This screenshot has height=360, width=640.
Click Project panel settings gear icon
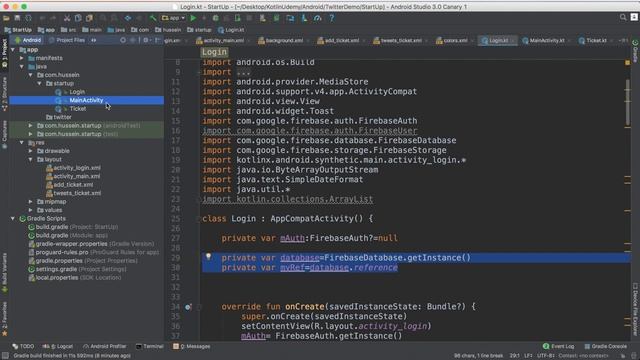click(x=146, y=40)
